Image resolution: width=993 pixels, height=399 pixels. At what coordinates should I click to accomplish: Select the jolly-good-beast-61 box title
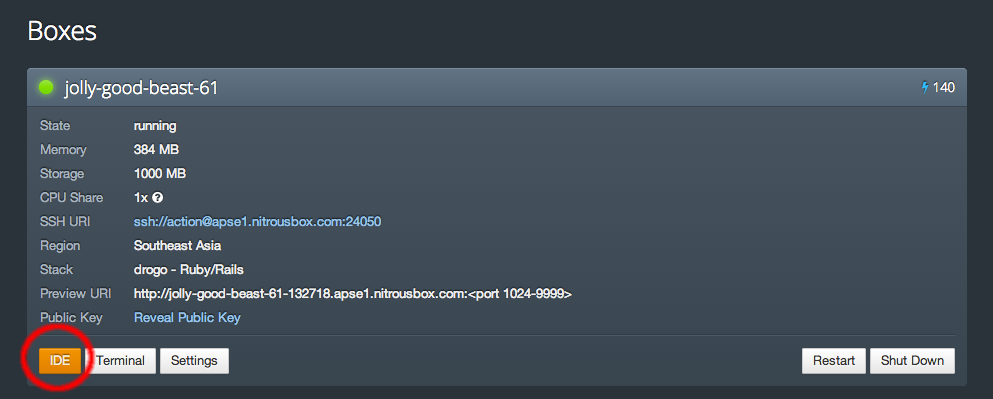pyautogui.click(x=141, y=88)
